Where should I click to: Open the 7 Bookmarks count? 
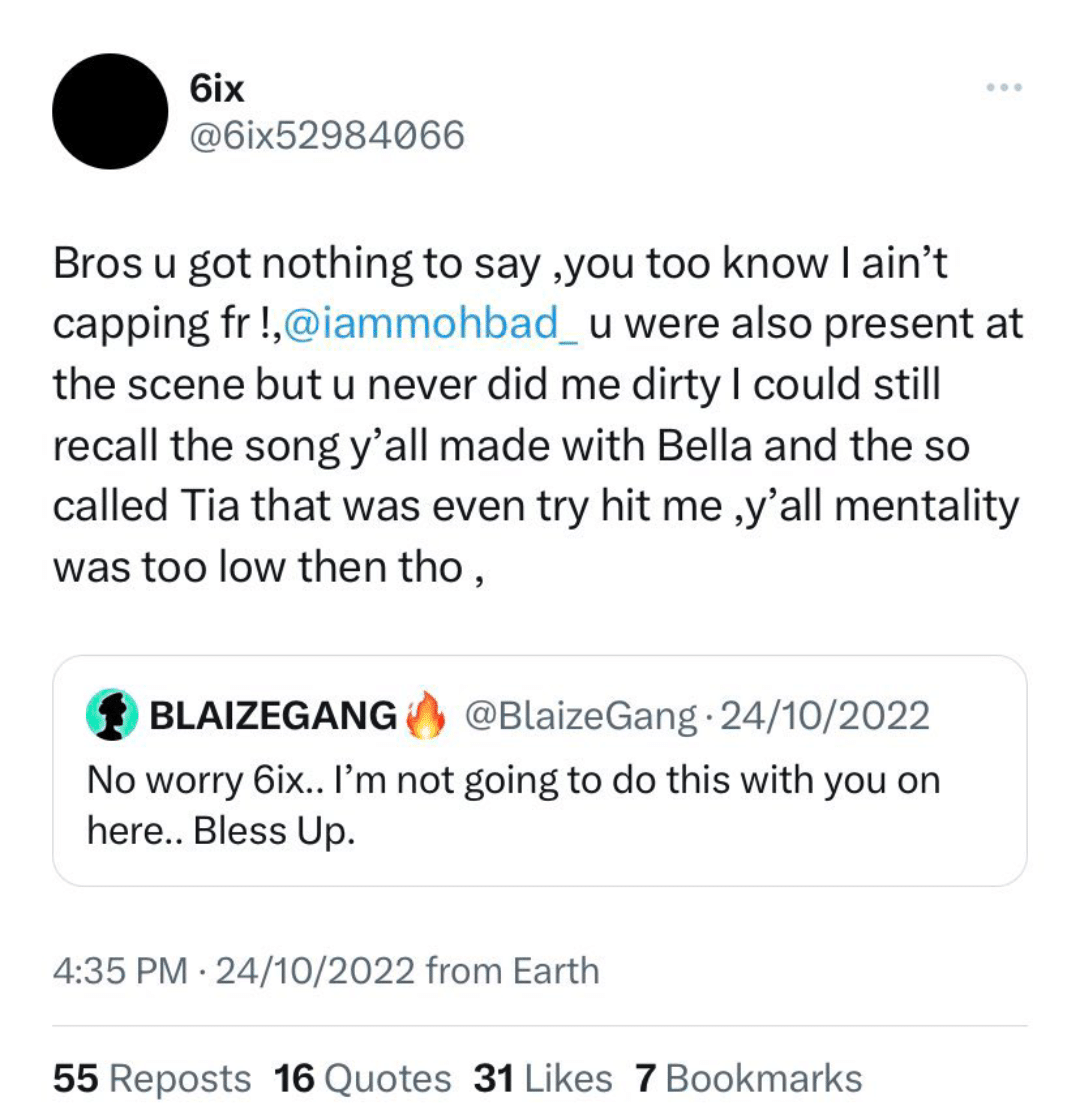[748, 1078]
